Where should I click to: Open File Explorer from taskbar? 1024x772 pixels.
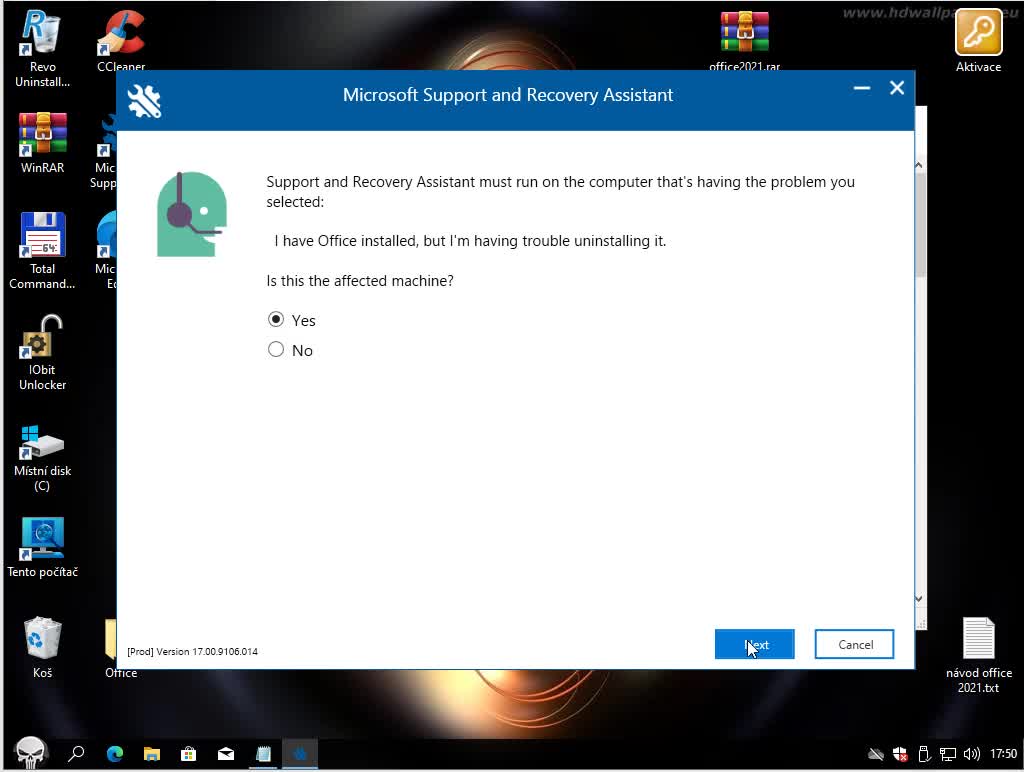[x=152, y=754]
